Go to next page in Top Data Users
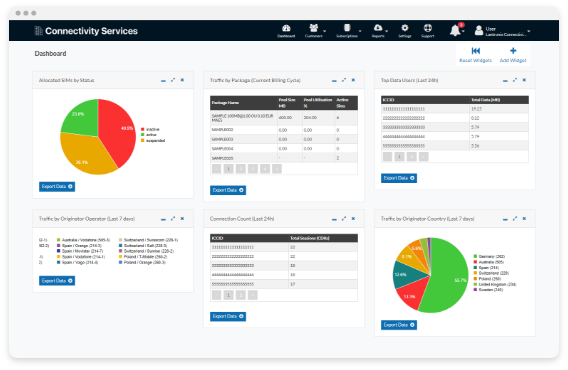The image size is (568, 370). [424, 157]
